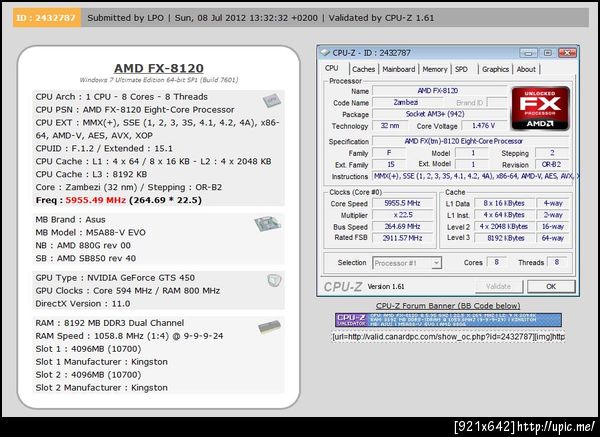Click the Core Speed value field
Viewport: 600px width, 437px height.
[403, 203]
